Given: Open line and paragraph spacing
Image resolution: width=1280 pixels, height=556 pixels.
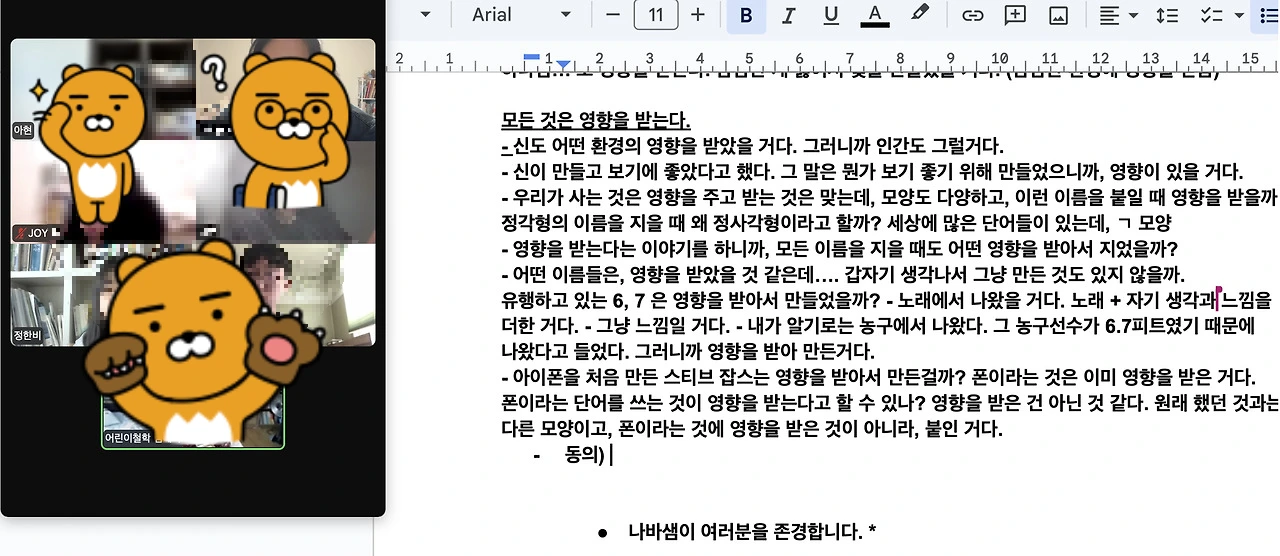Looking at the screenshot, I should 1167,15.
